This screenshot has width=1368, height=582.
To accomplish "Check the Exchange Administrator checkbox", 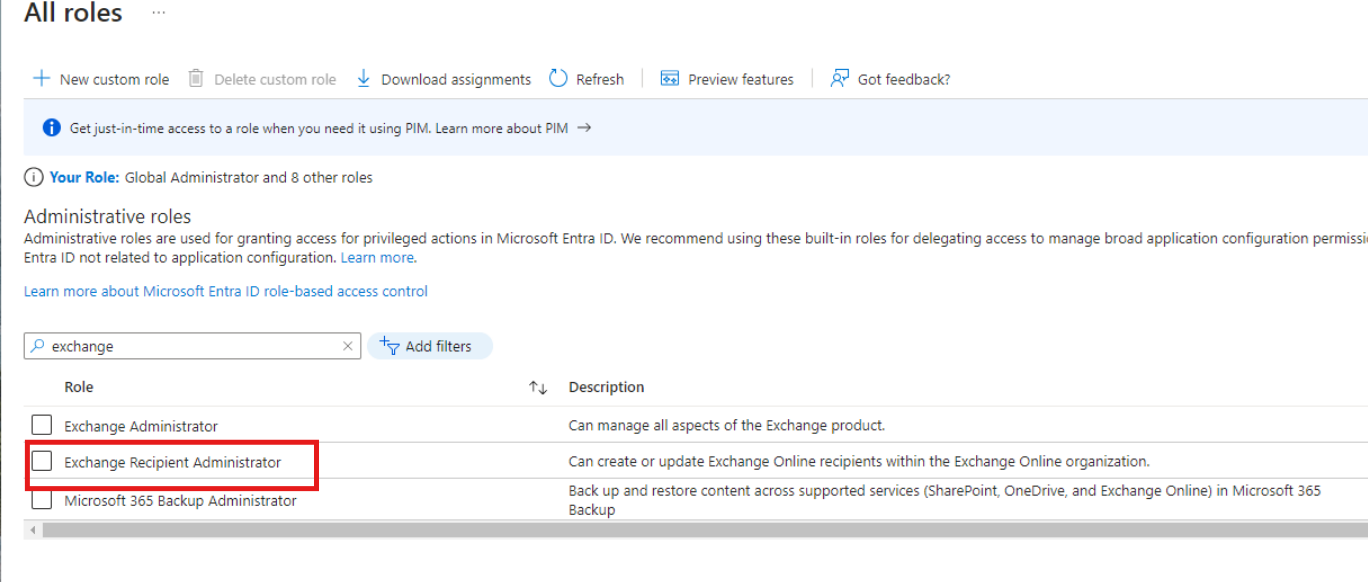I will (x=41, y=424).
